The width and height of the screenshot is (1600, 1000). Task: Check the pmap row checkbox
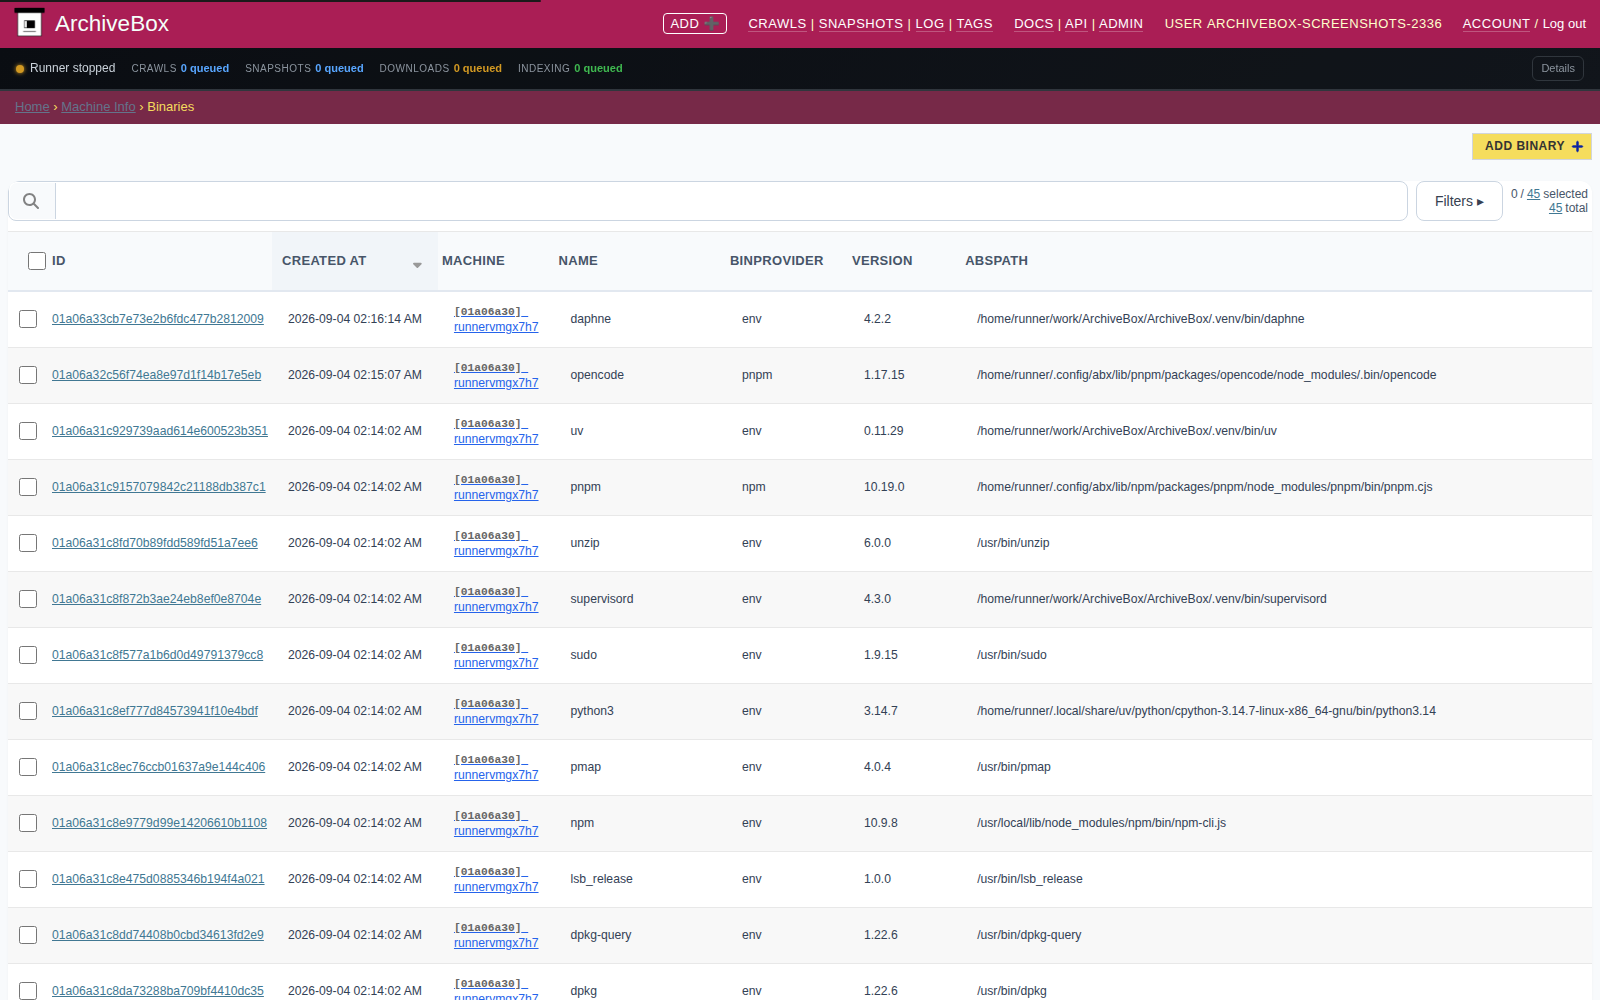pos(28,767)
